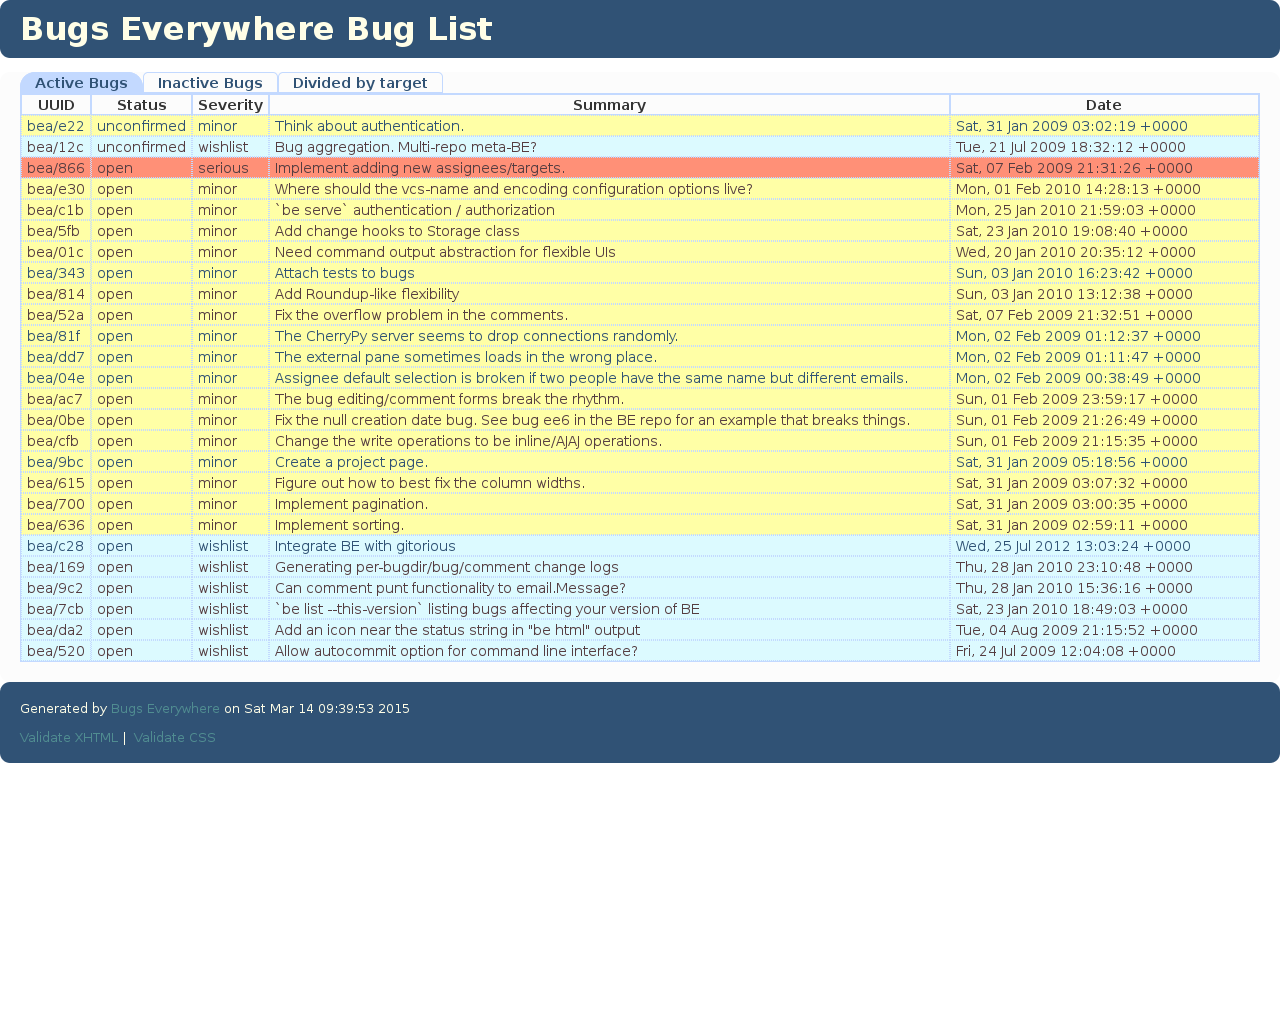Click 'Implement adding new assignees/targets.' summary
Viewport: 1280px width, 1024px height.
click(x=420, y=168)
